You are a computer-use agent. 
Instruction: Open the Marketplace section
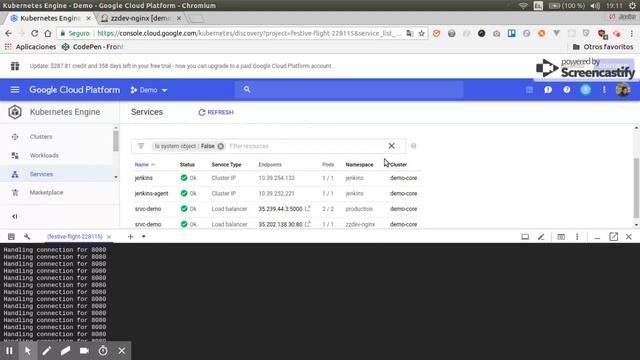click(46, 193)
